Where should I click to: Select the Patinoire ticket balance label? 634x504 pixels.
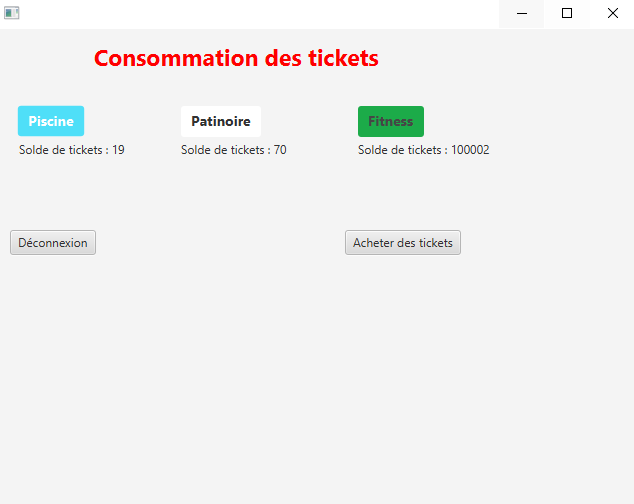tap(233, 150)
